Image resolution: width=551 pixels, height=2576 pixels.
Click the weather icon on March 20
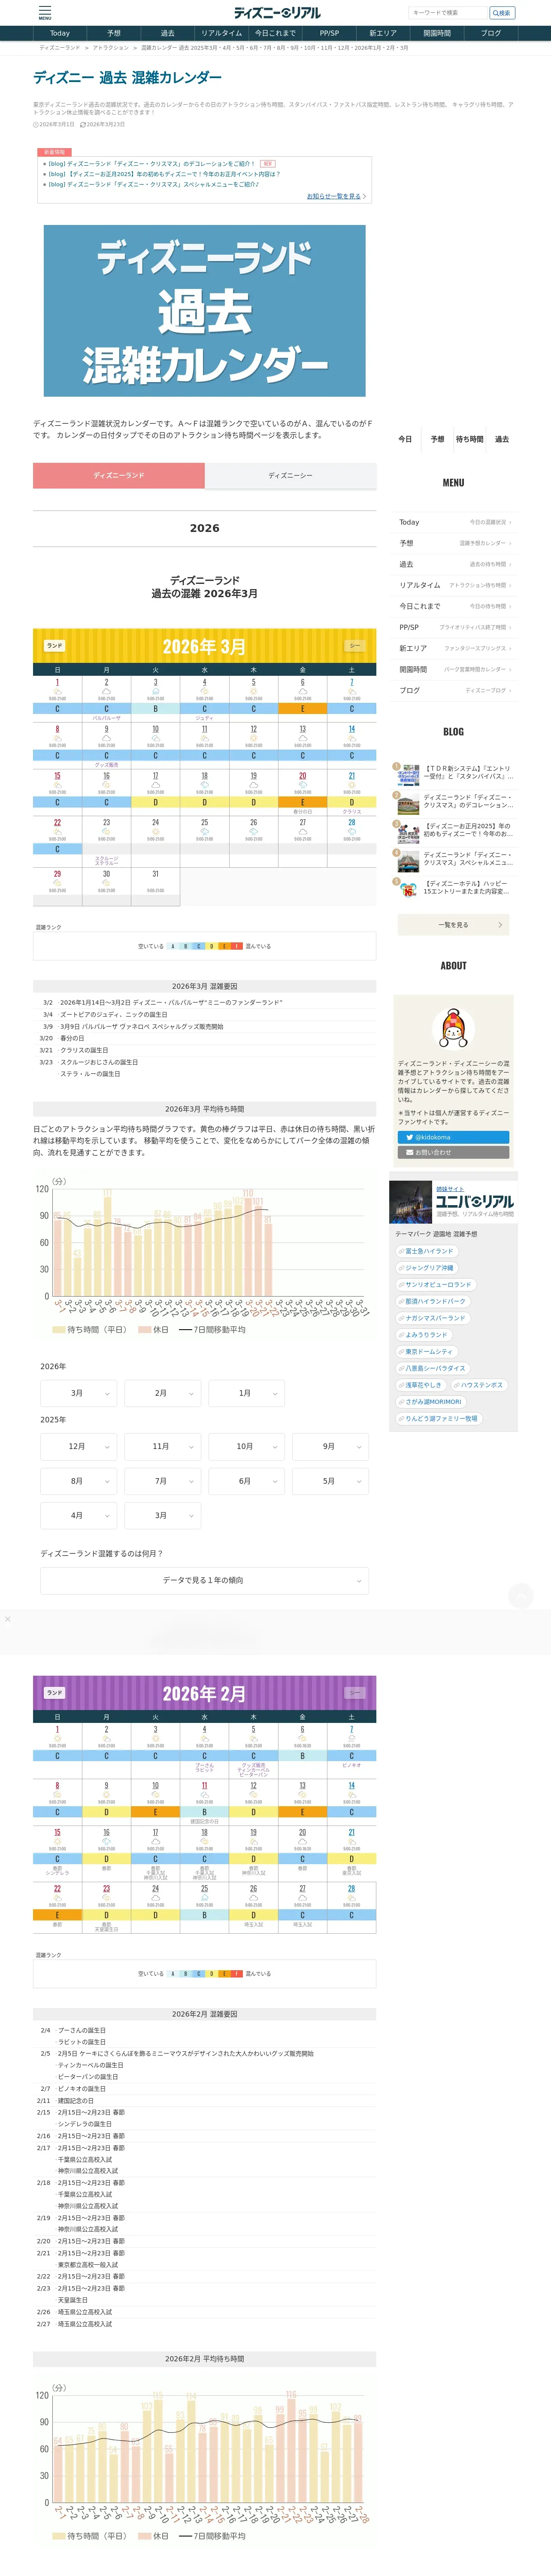pos(303,785)
